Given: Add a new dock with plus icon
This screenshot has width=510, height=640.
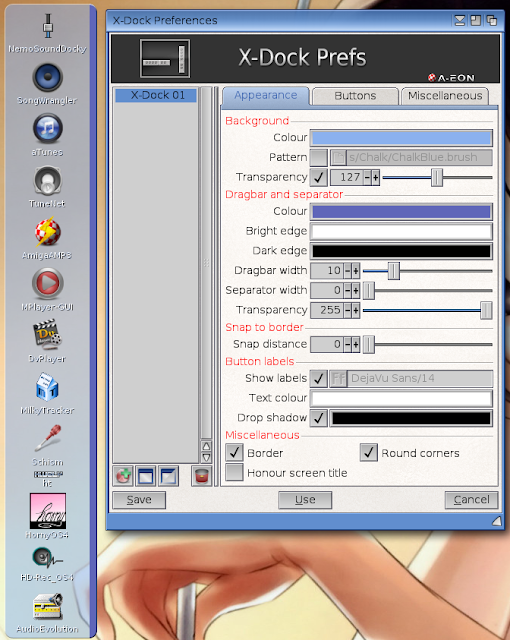Looking at the screenshot, I should (x=123, y=476).
